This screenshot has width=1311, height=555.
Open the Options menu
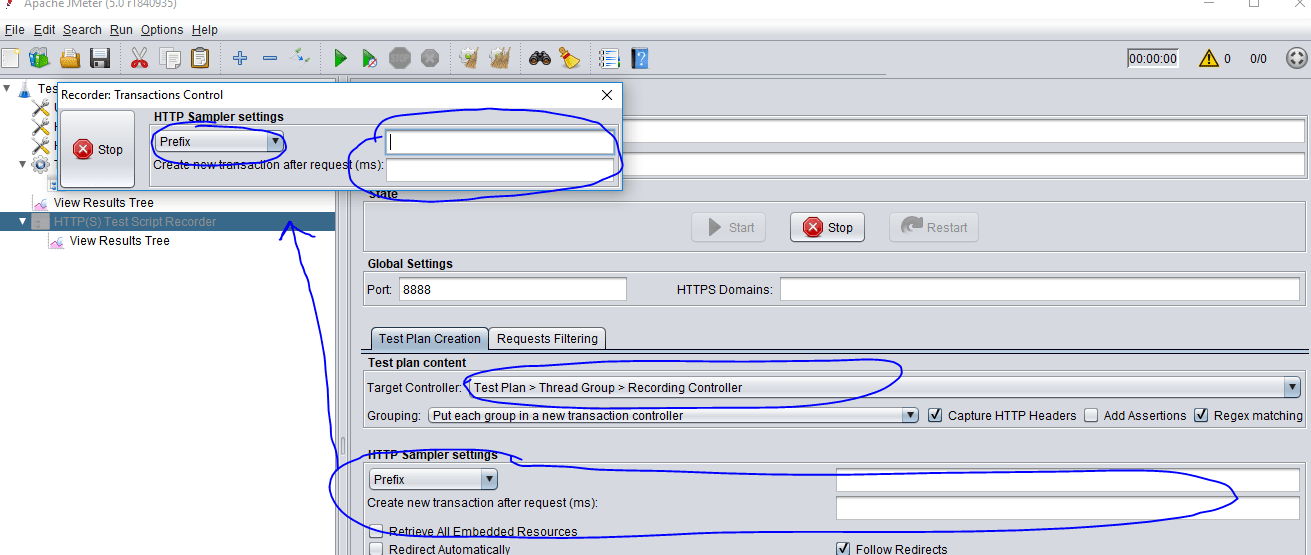[162, 30]
